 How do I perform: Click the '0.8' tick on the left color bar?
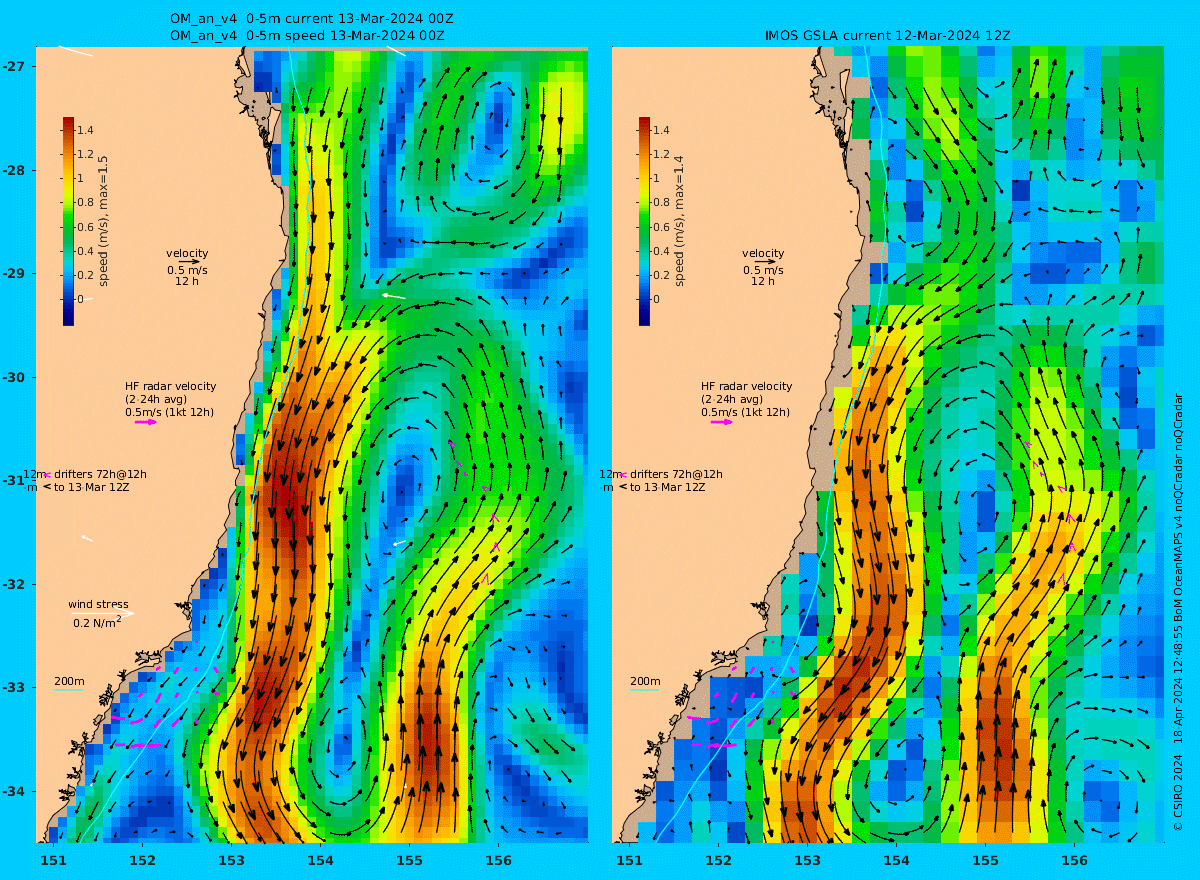coord(85,203)
